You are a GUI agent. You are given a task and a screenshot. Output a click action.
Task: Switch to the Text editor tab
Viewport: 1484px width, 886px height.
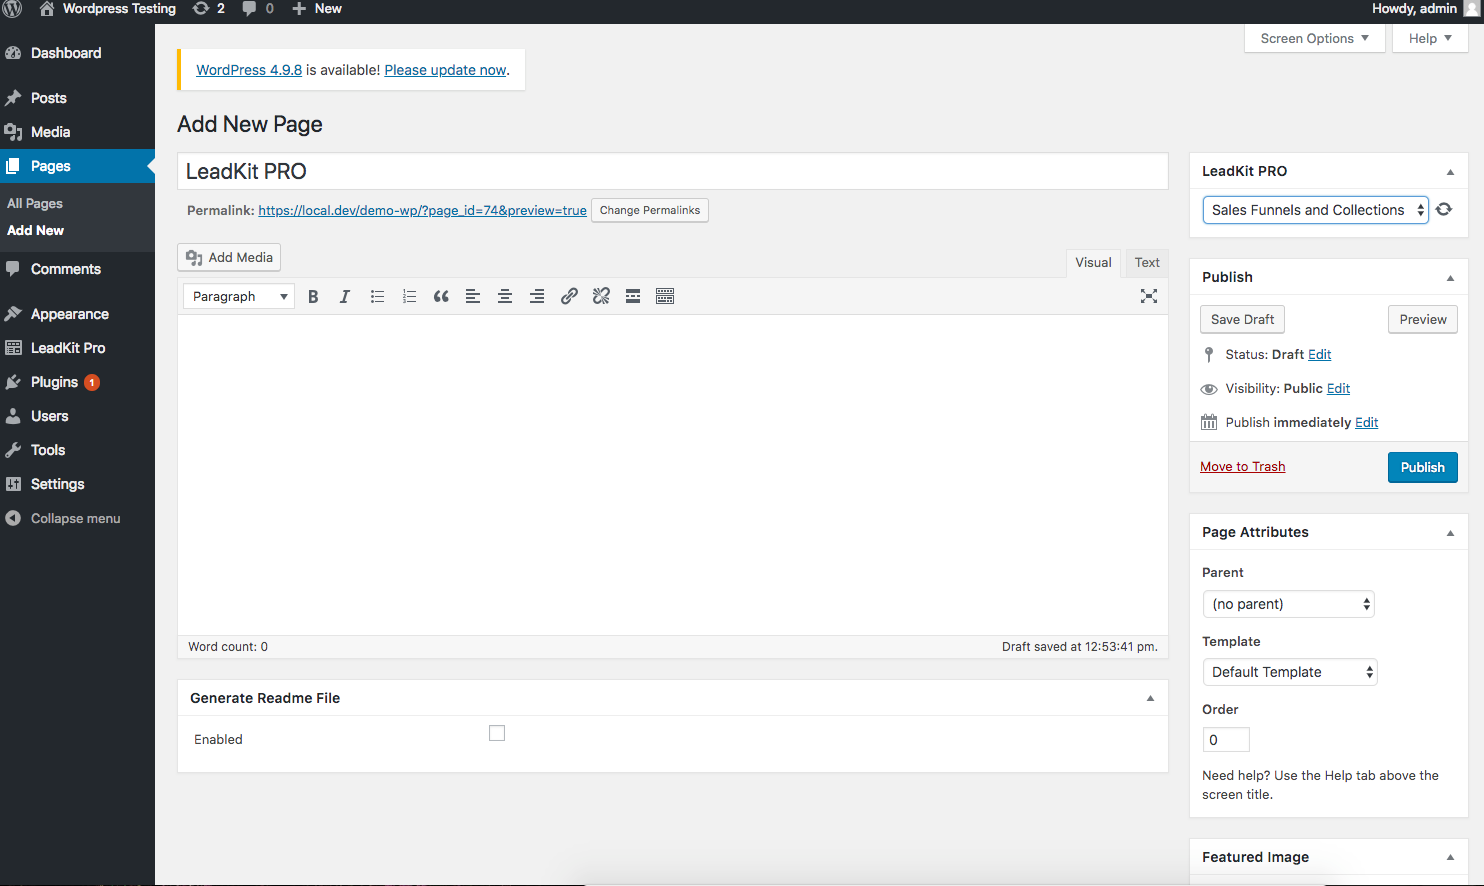pyautogui.click(x=1147, y=262)
